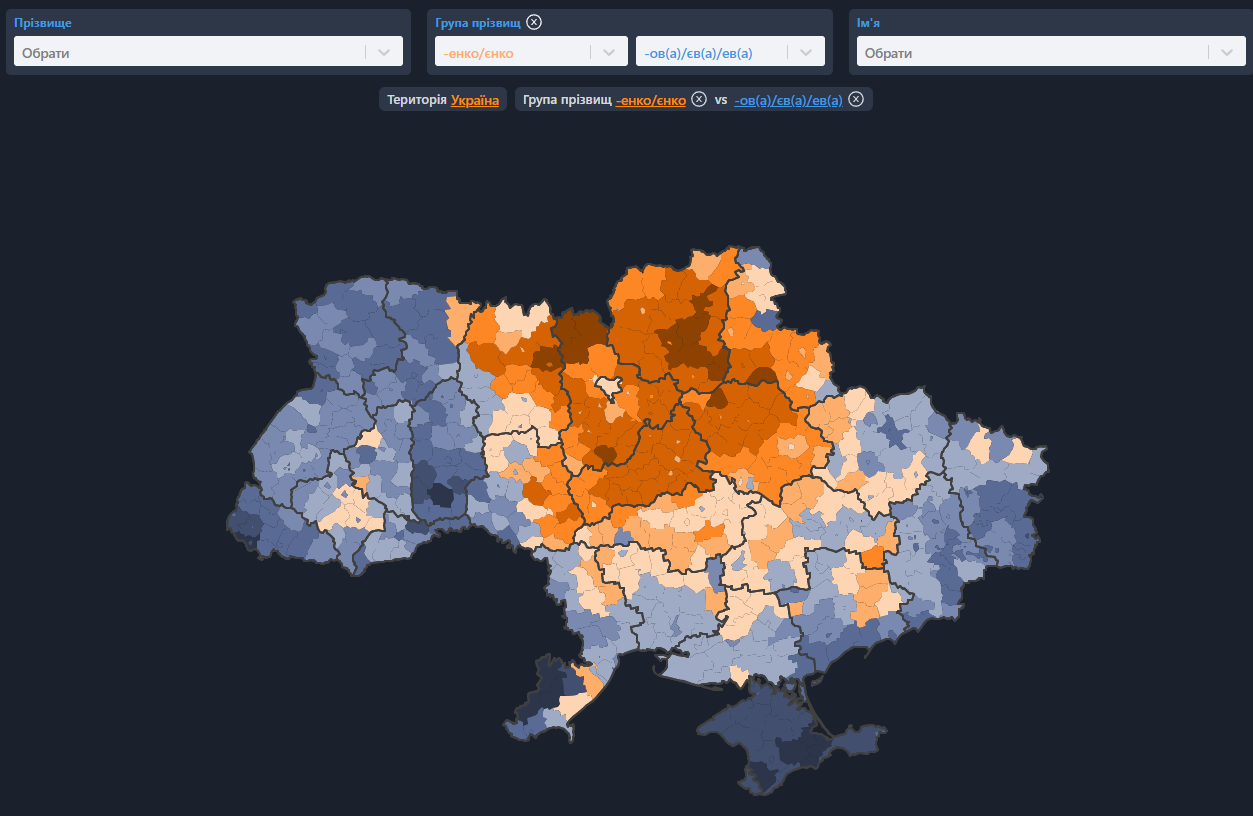Click the X icon next to "-енко/єнко" tag

pyautogui.click(x=698, y=99)
